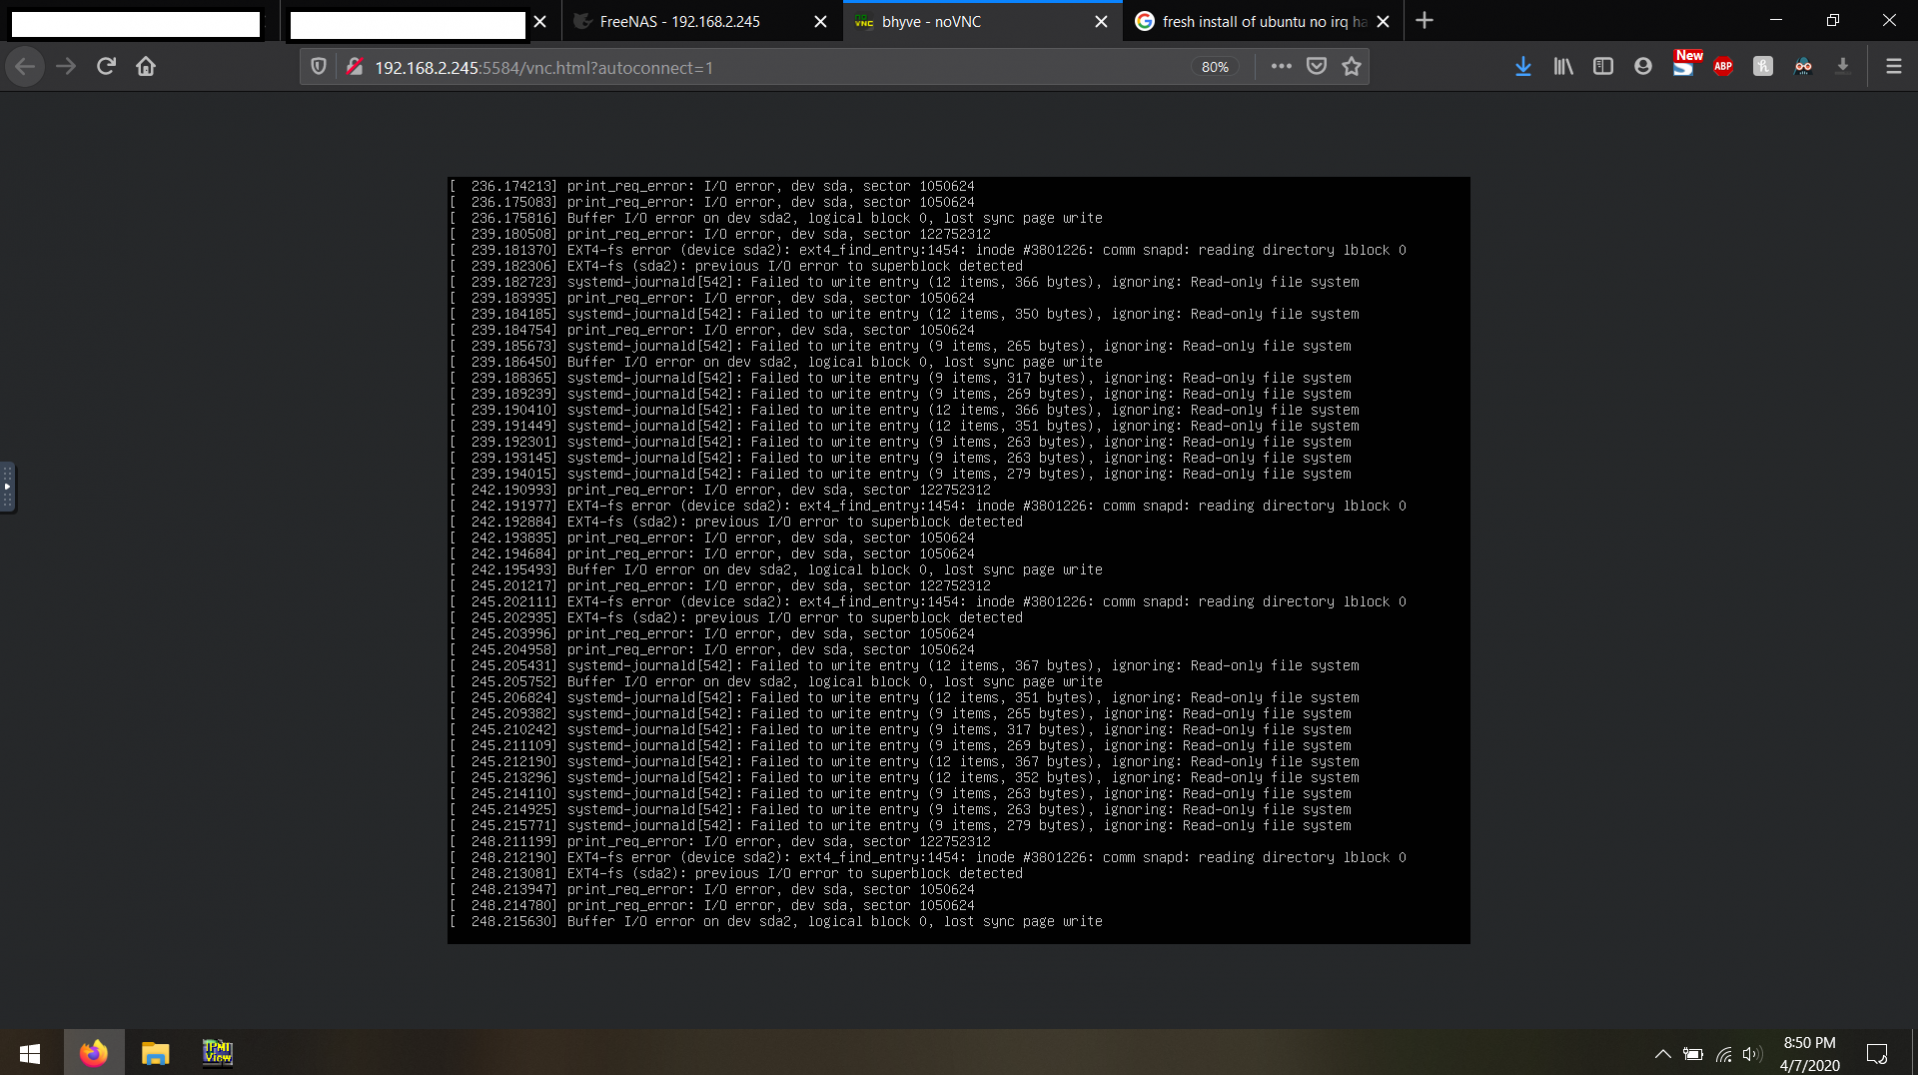
Task: Open the Firefox account menu
Action: [x=1643, y=67]
